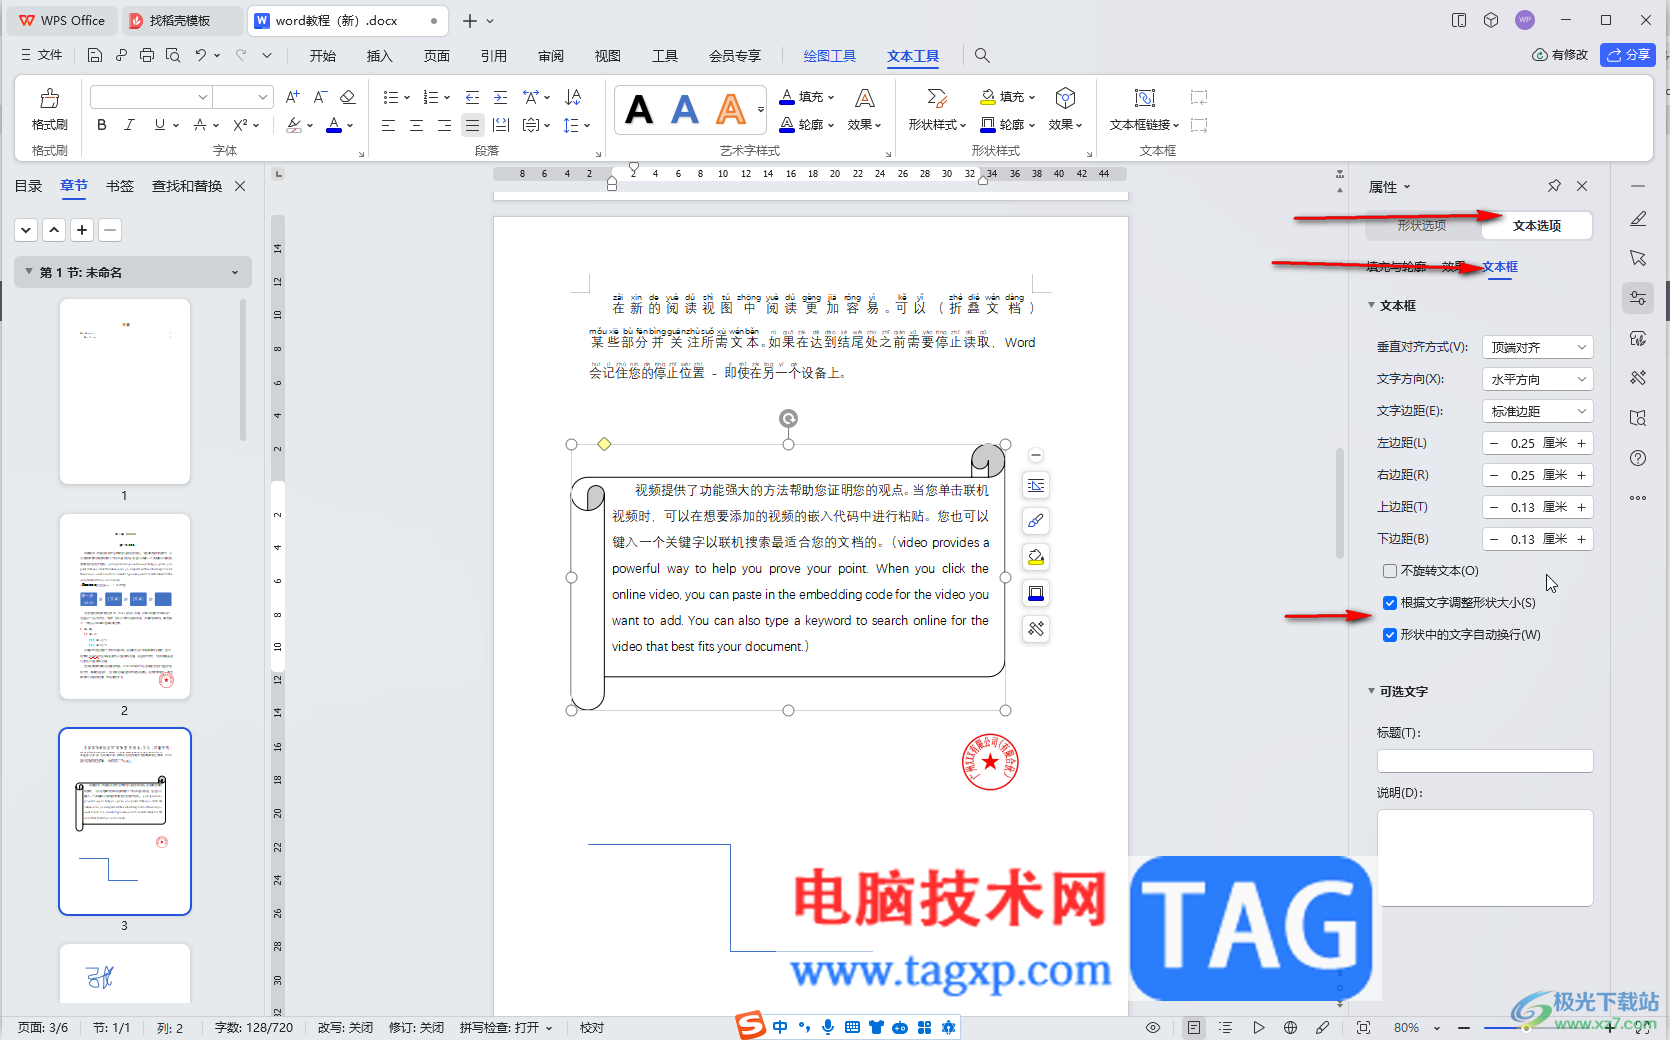1670x1040 pixels.
Task: Increase 左边距 with its plus button
Action: (1582, 443)
